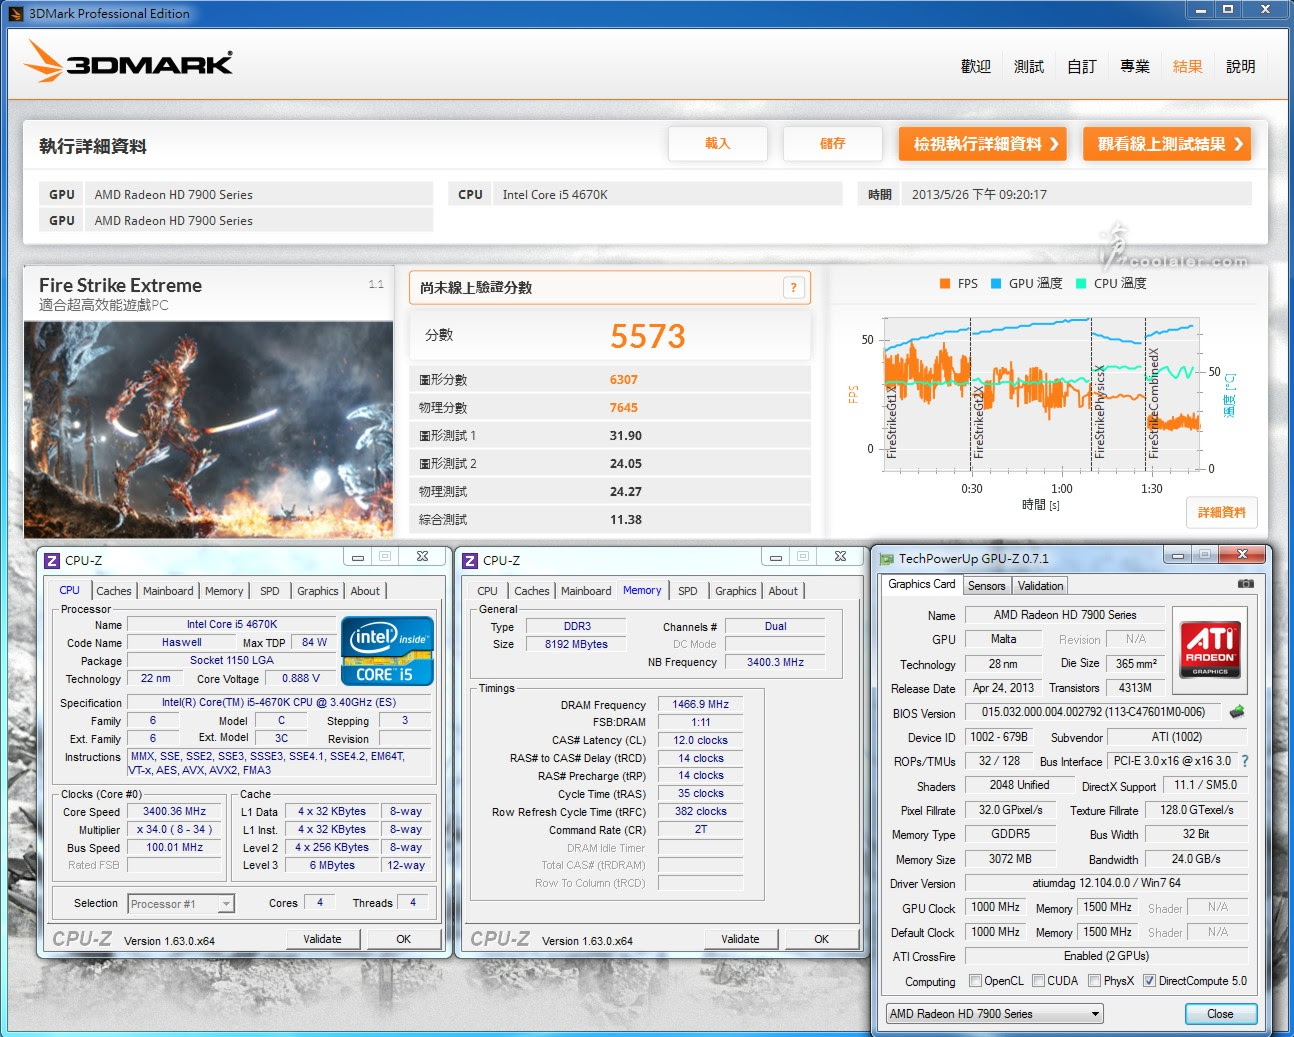The width and height of the screenshot is (1294, 1037).
Task: Click the CPU Name field Intel Core i5 4670K
Action: point(232,624)
